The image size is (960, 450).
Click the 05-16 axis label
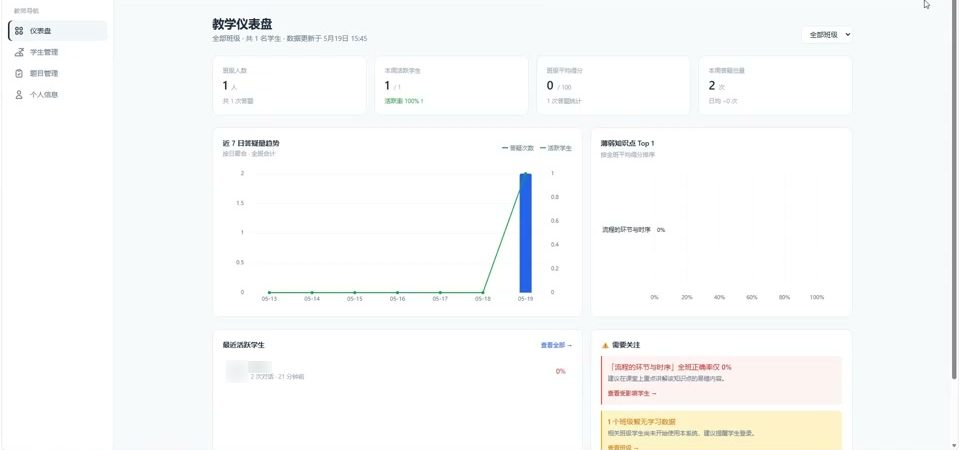coord(397,299)
